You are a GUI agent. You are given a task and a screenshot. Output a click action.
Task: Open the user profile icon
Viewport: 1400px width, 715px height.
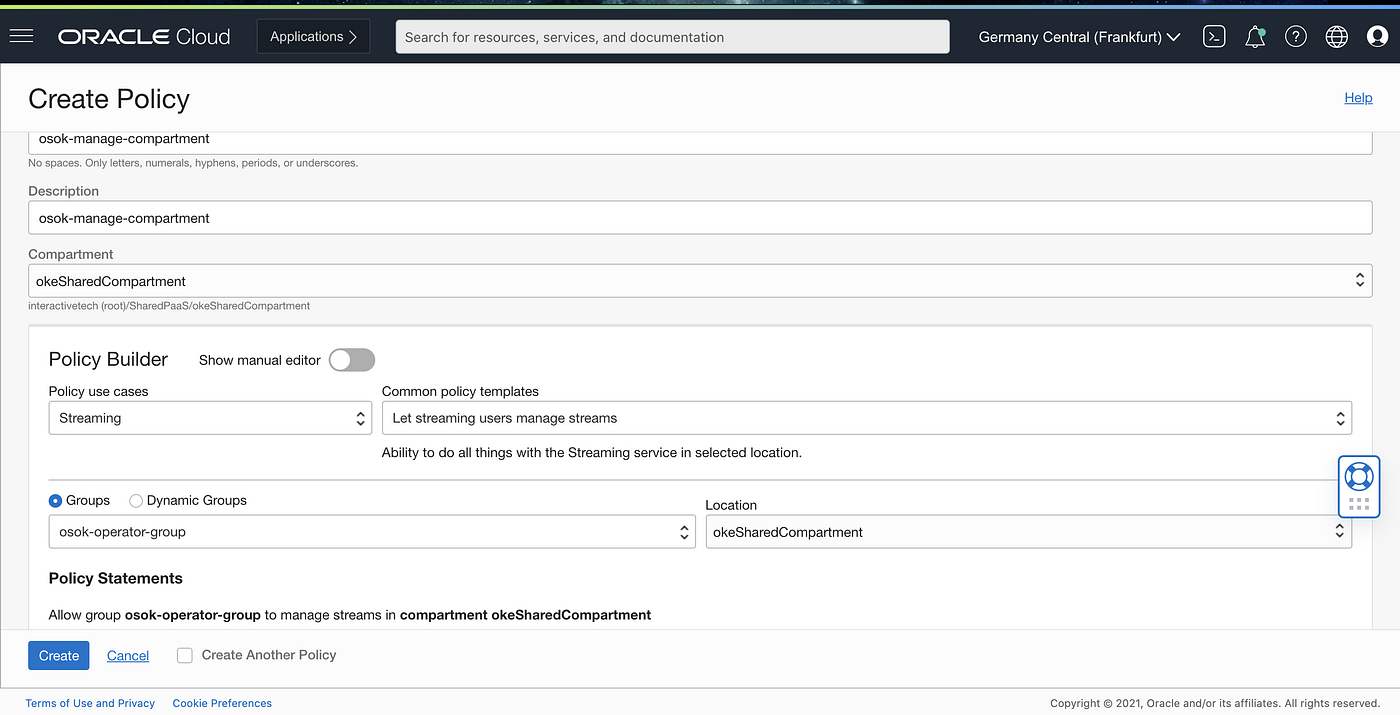pyautogui.click(x=1378, y=37)
